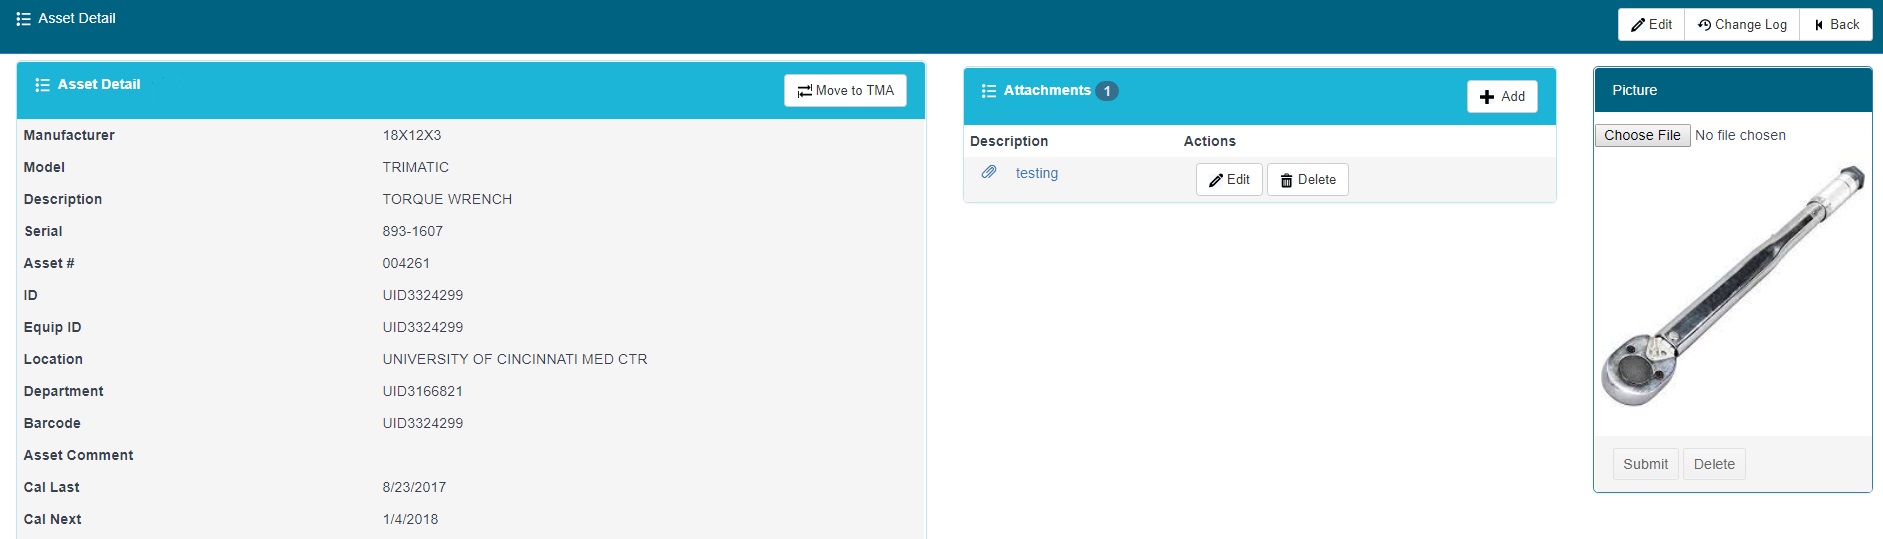The height and width of the screenshot is (539, 1883).
Task: Click Choose File for picture upload
Action: pos(1642,136)
